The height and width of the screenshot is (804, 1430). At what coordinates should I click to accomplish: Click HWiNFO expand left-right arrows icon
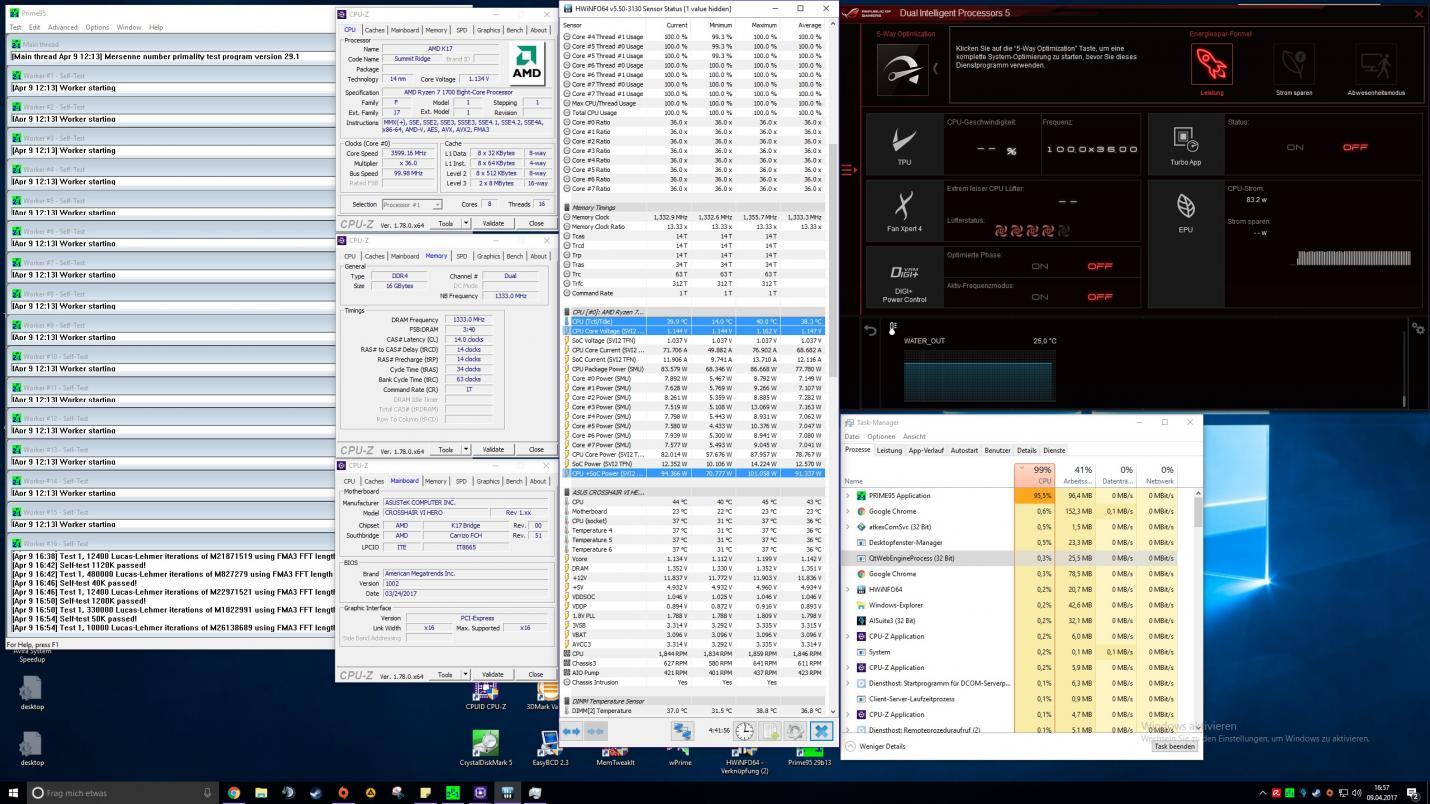pyautogui.click(x=572, y=731)
